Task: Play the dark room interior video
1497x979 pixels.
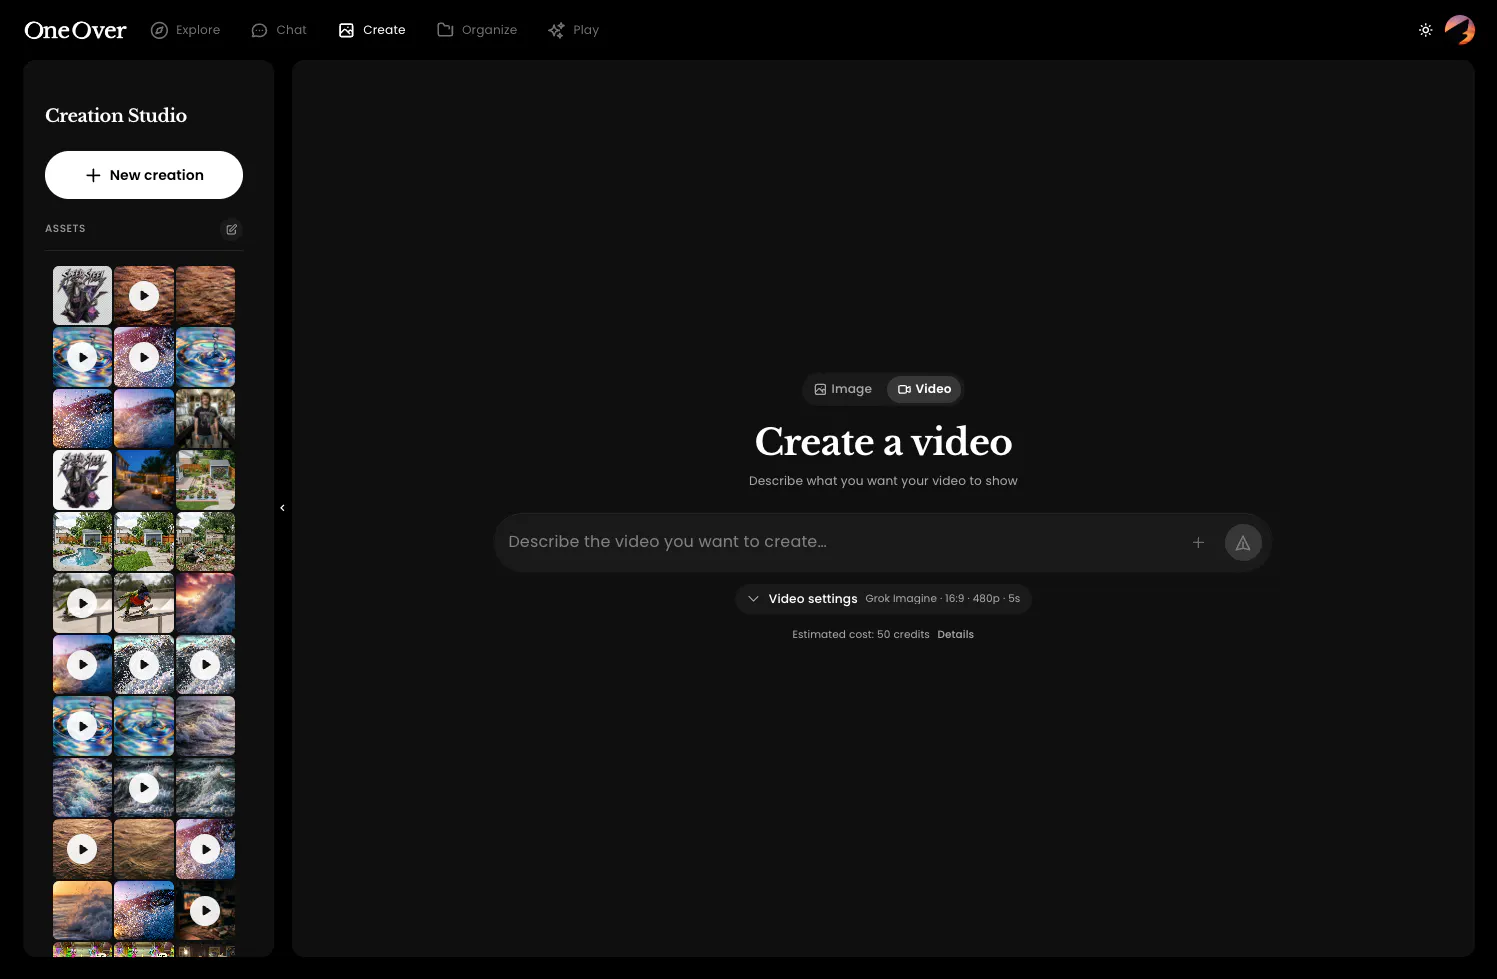Action: click(205, 911)
